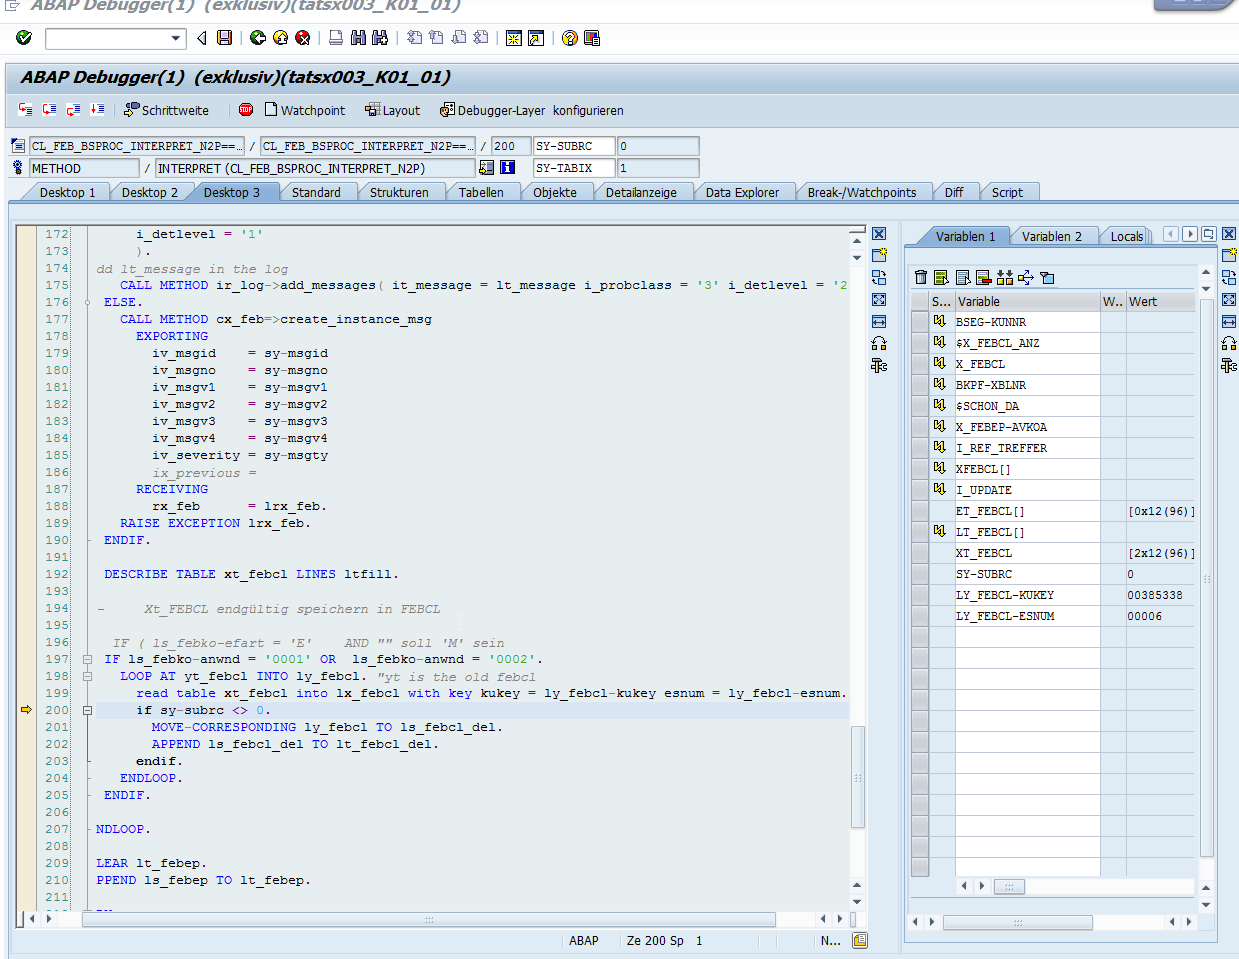Collapse the code block at line 197

coord(87,660)
